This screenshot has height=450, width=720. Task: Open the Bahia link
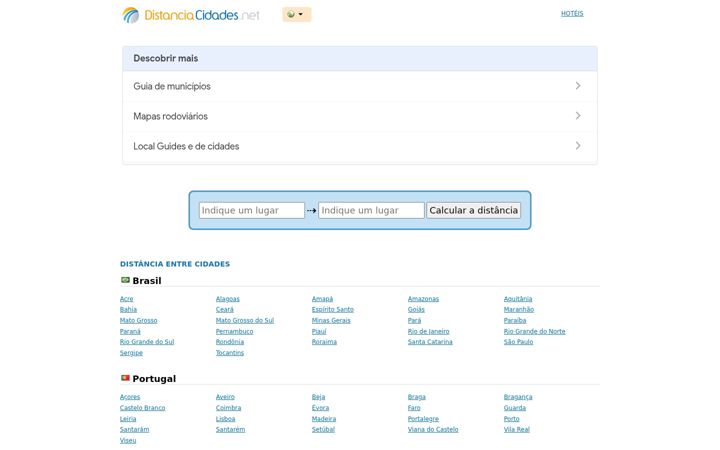tap(128, 309)
